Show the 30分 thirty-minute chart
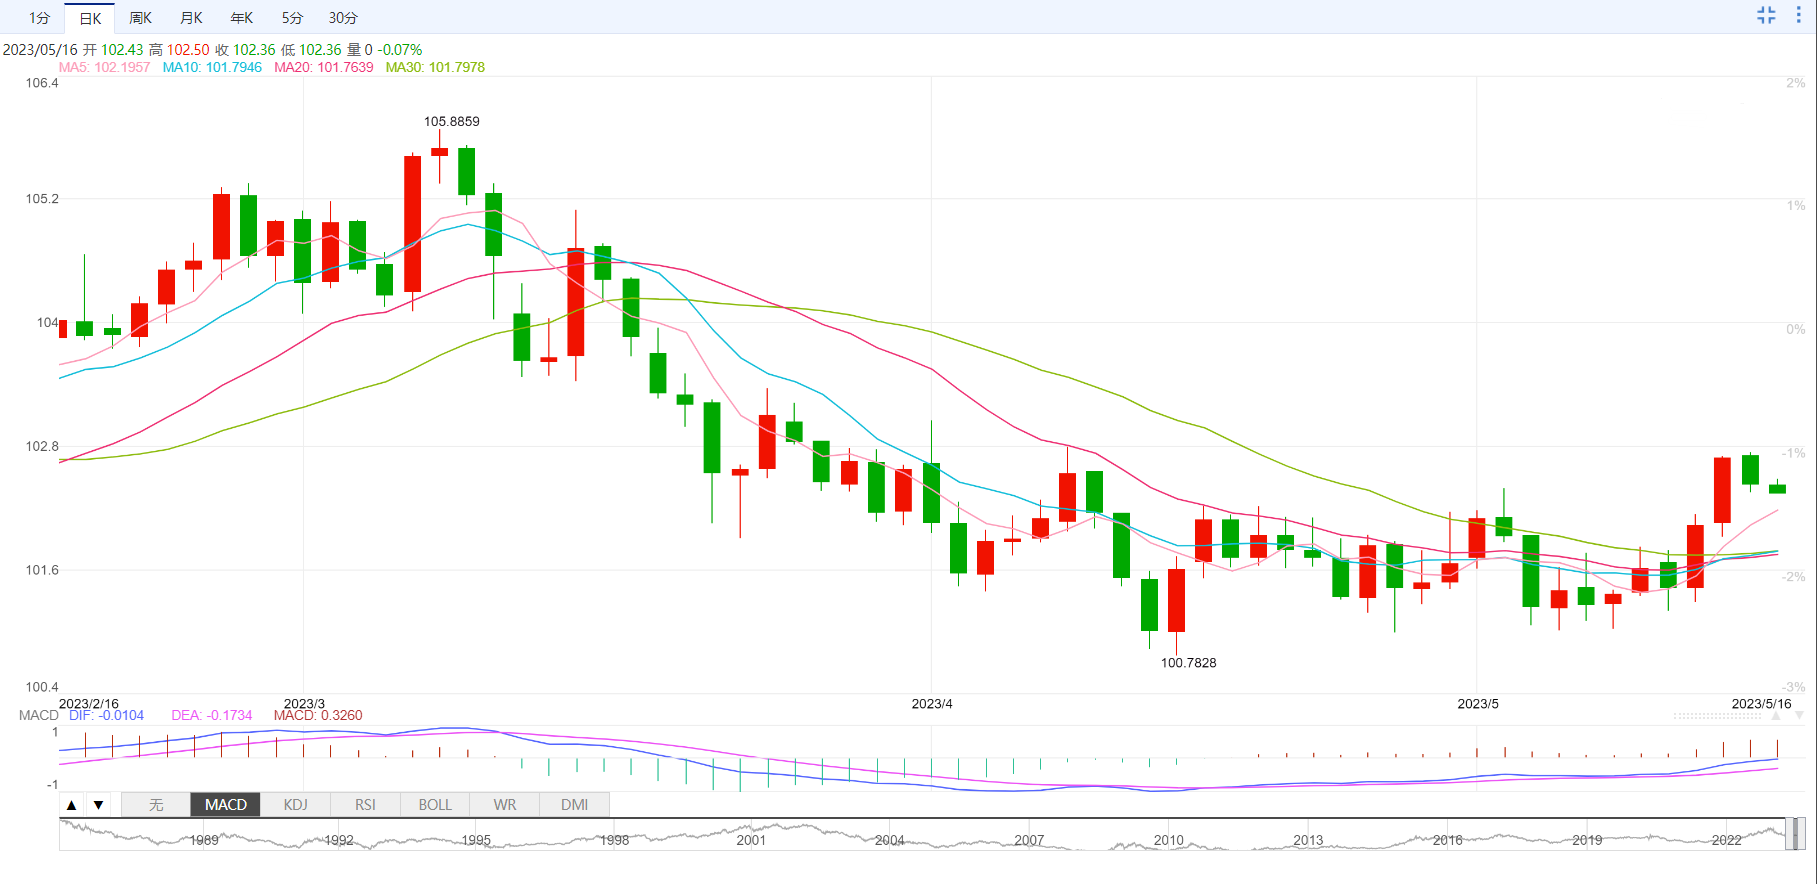Viewport: 1817px width, 884px height. (x=343, y=18)
